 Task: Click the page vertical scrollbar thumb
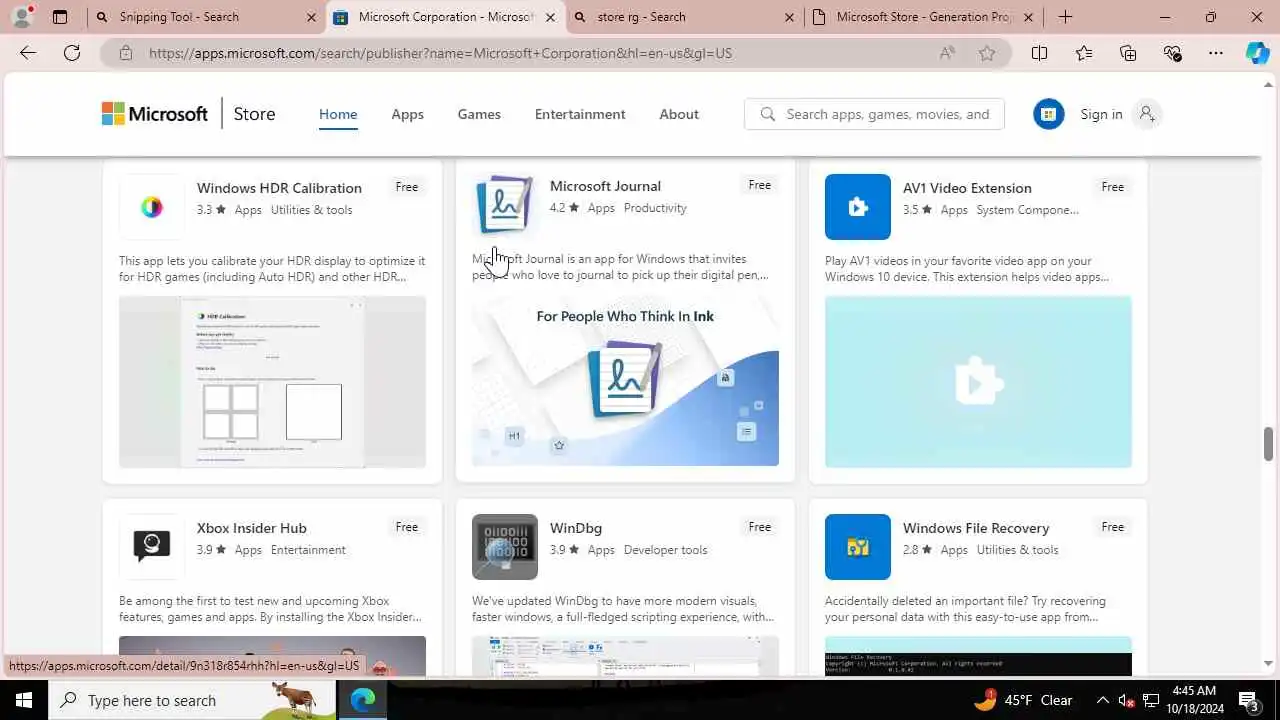coord(1269,443)
